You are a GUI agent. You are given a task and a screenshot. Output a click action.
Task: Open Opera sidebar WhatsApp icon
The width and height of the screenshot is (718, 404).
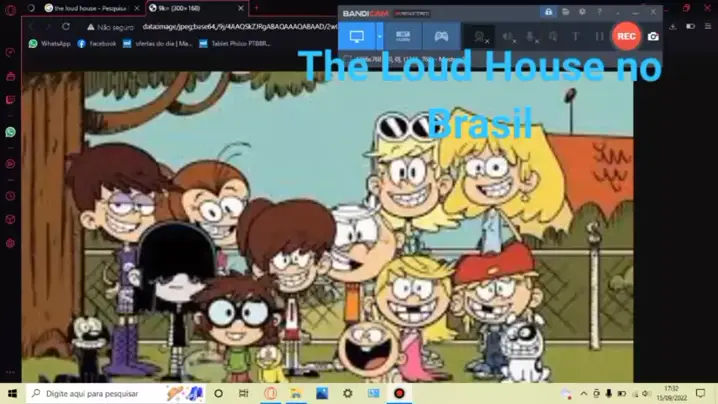tap(10, 132)
